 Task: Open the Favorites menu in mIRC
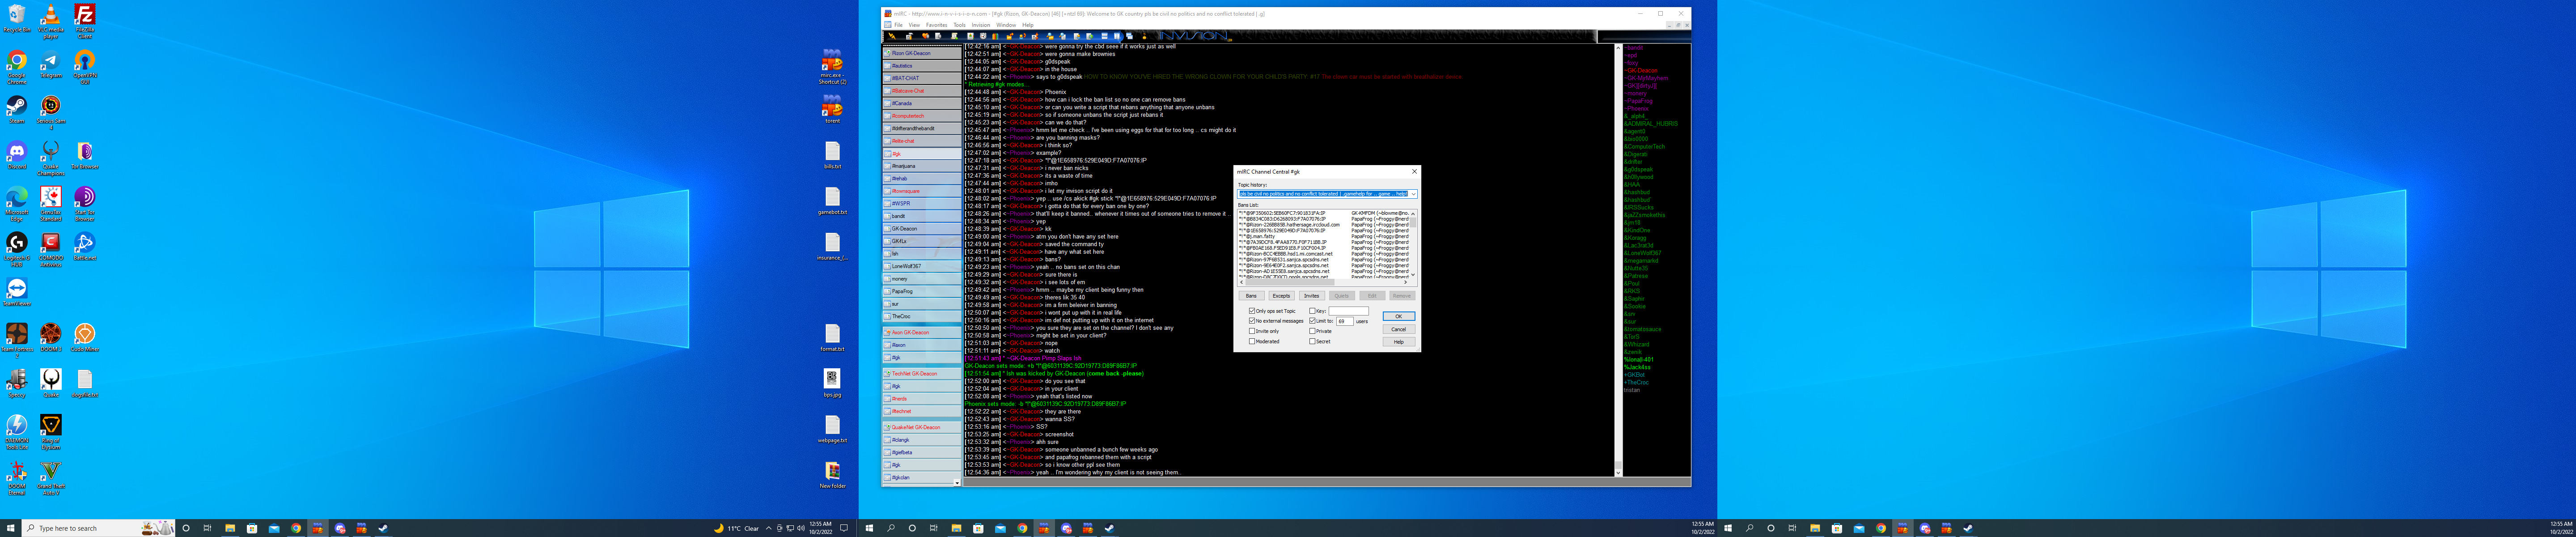point(936,25)
